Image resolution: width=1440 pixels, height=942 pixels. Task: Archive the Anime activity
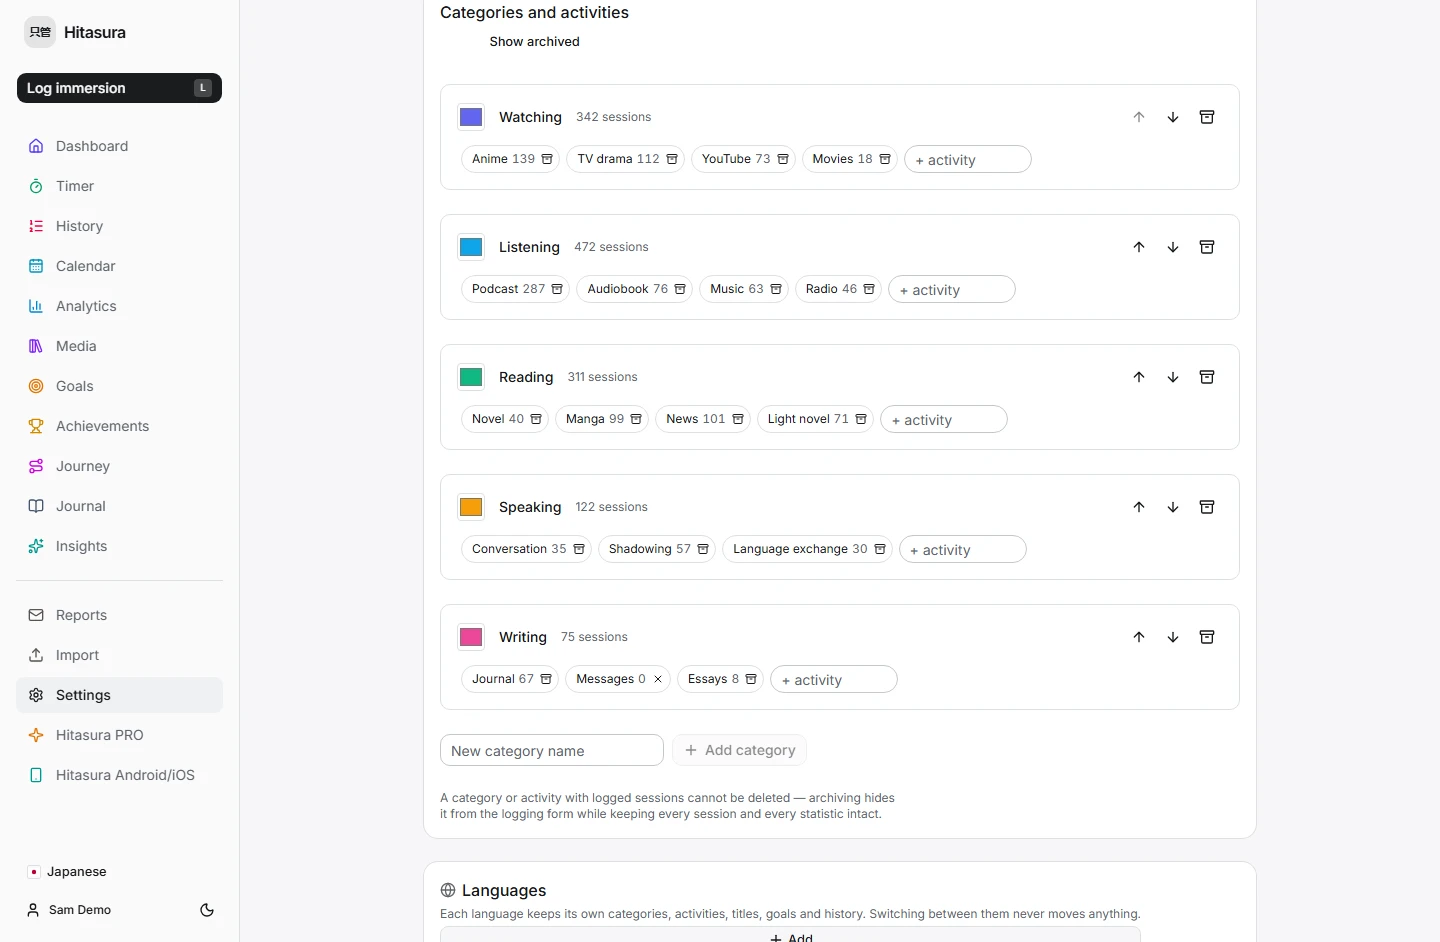(547, 159)
